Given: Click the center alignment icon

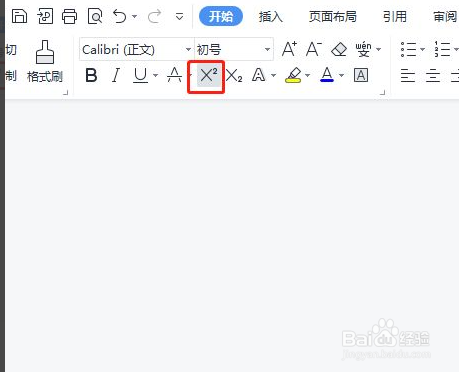Looking at the screenshot, I should coord(433,75).
